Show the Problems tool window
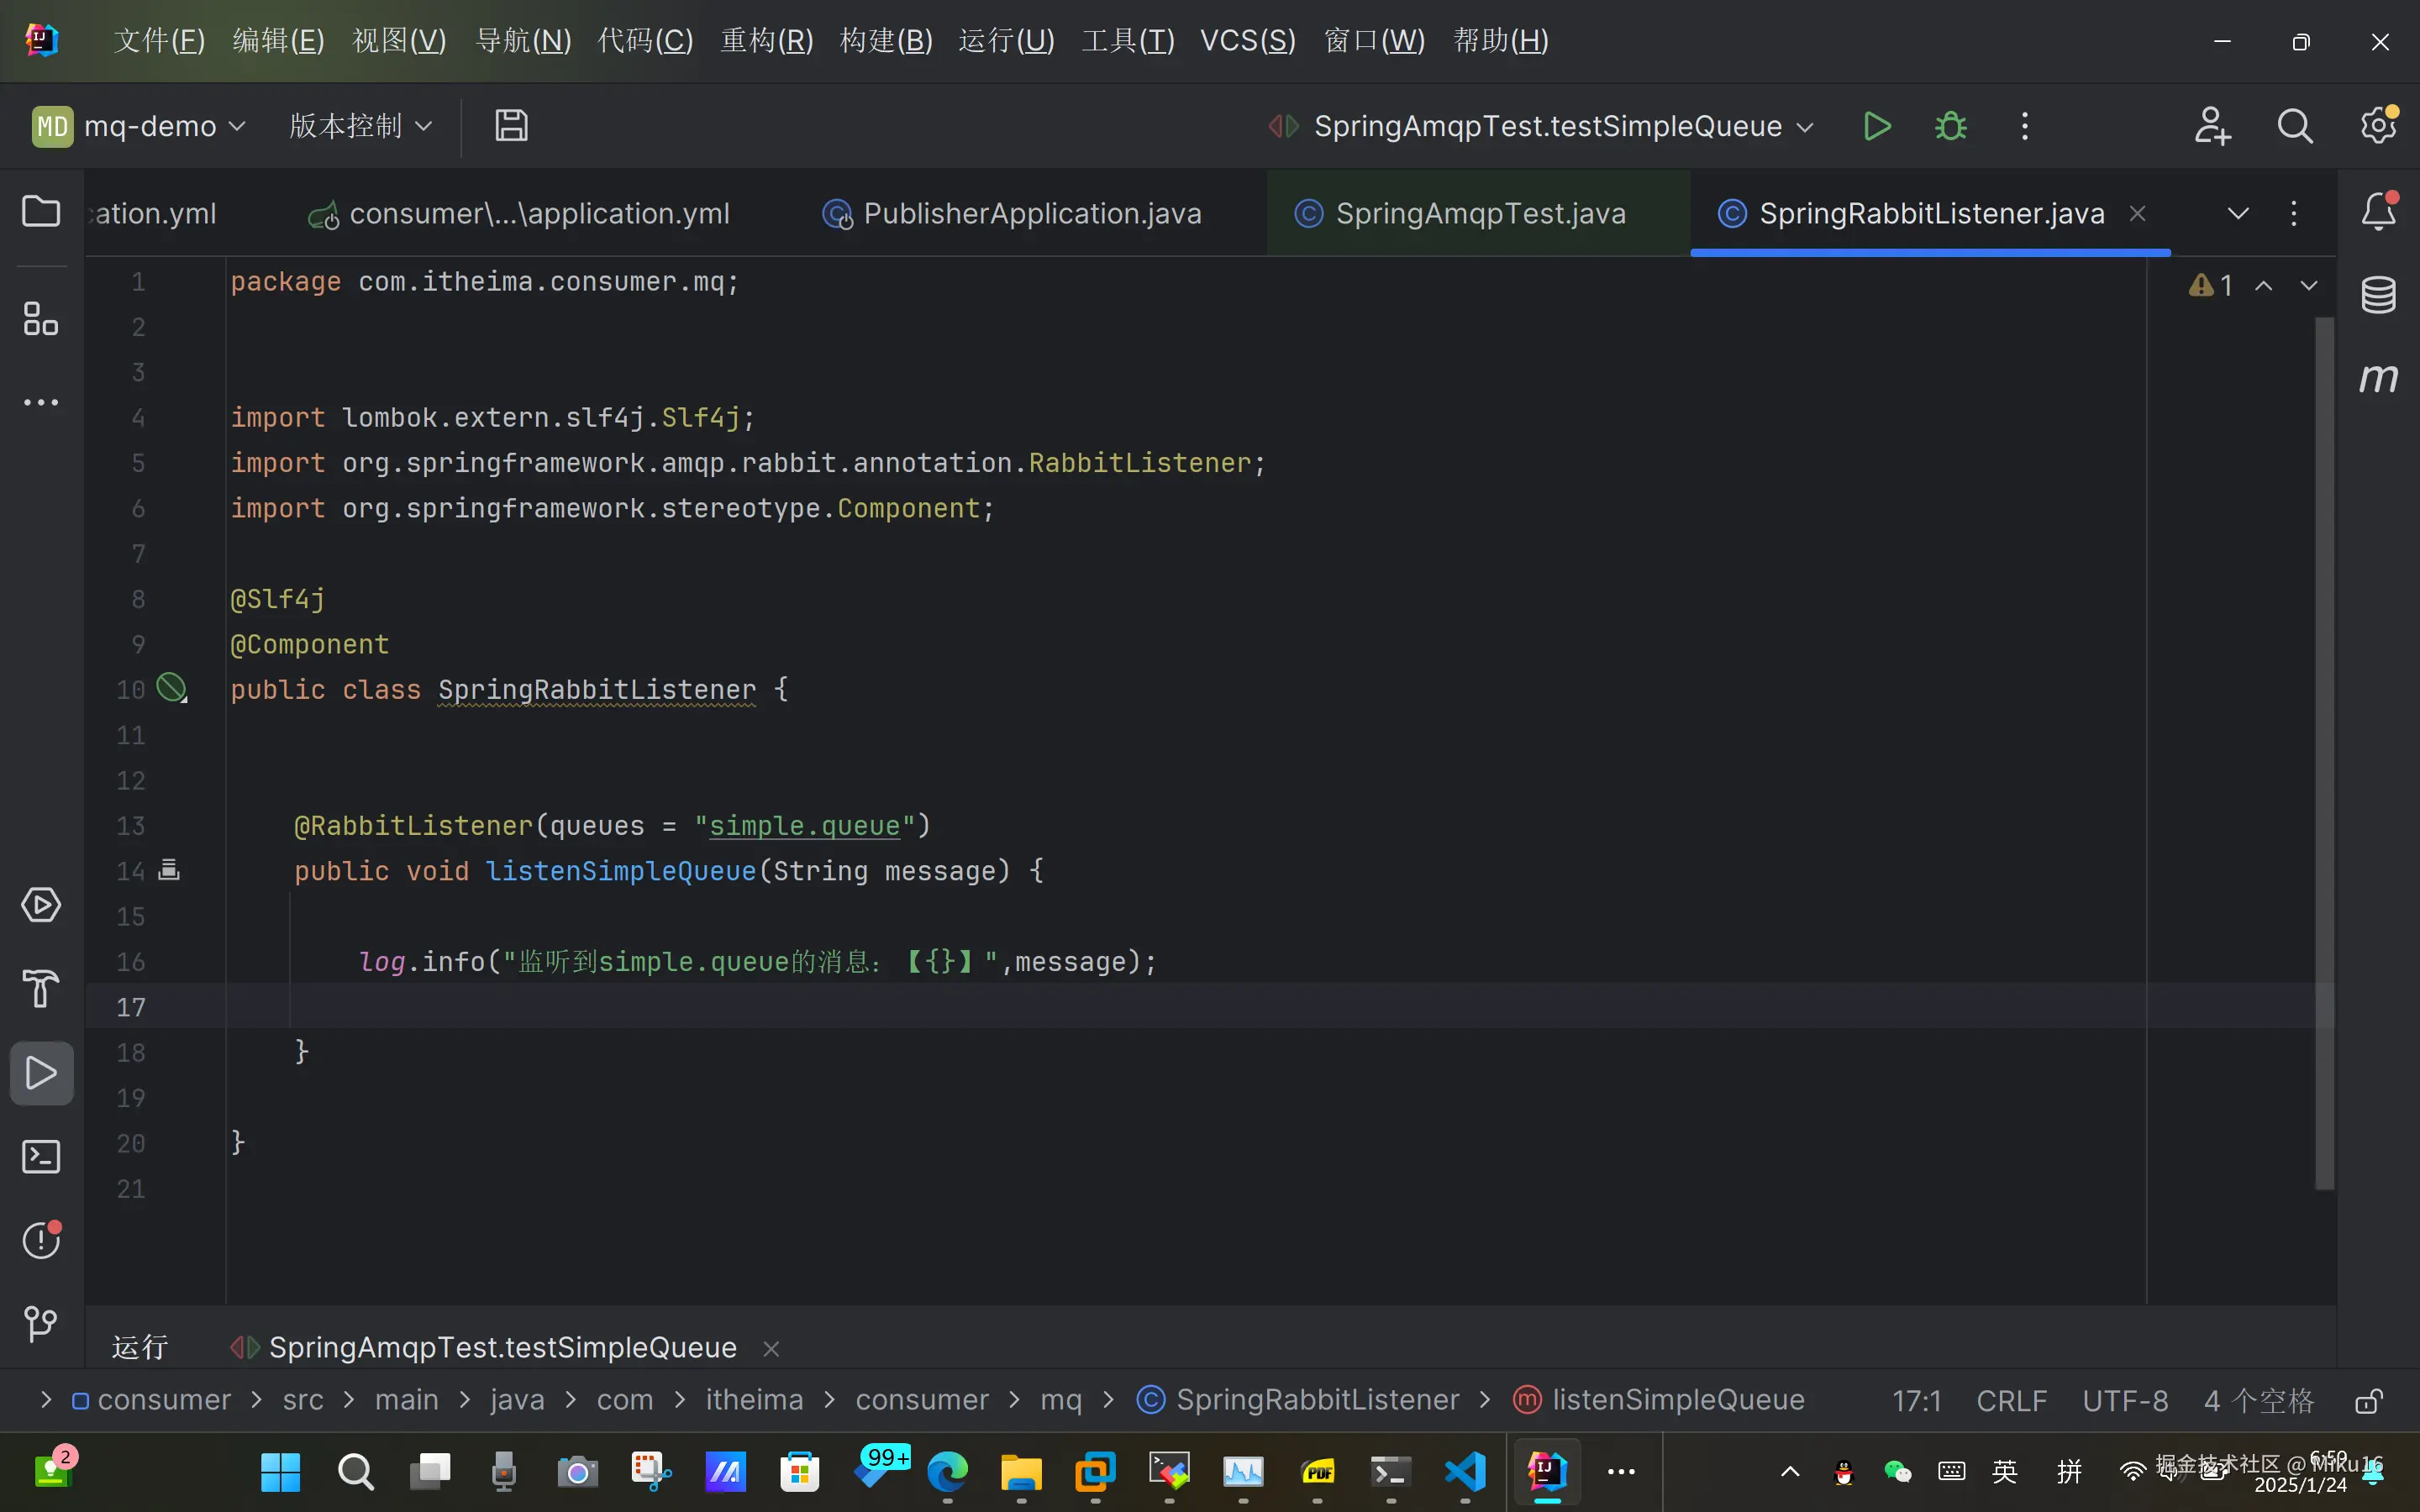 coord(41,1240)
